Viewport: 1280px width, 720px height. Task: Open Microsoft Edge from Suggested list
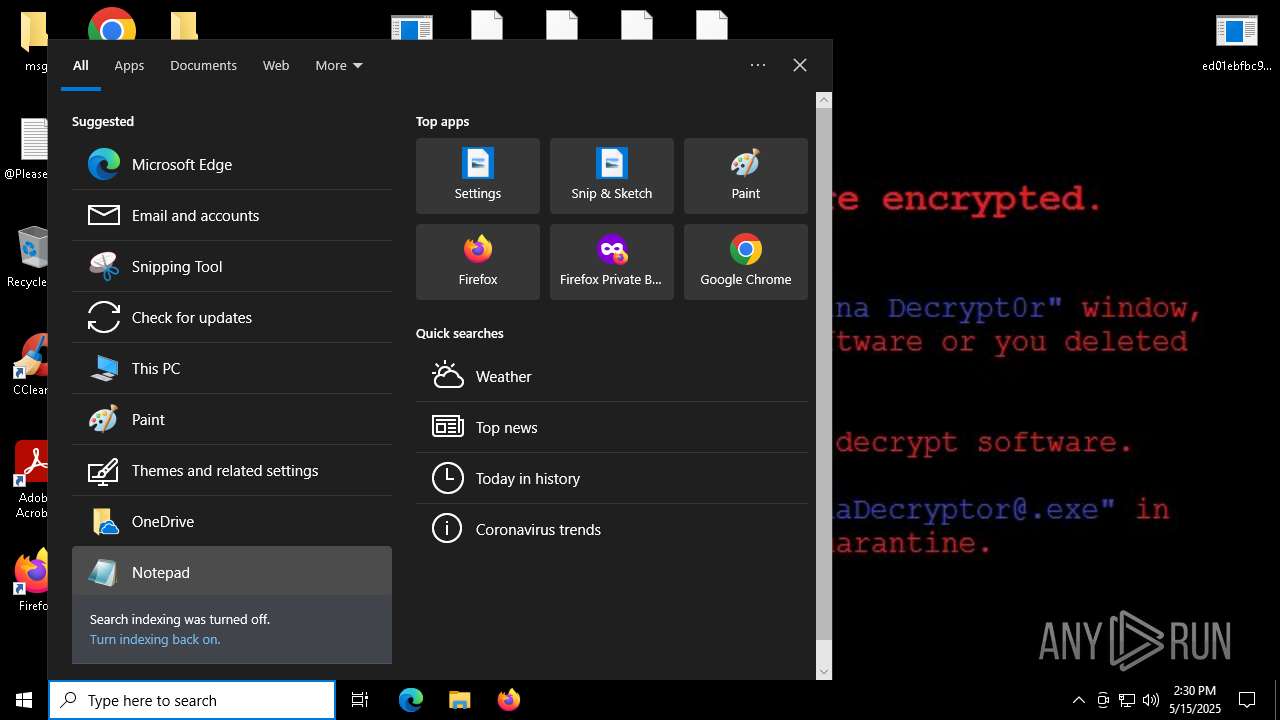pyautogui.click(x=232, y=165)
